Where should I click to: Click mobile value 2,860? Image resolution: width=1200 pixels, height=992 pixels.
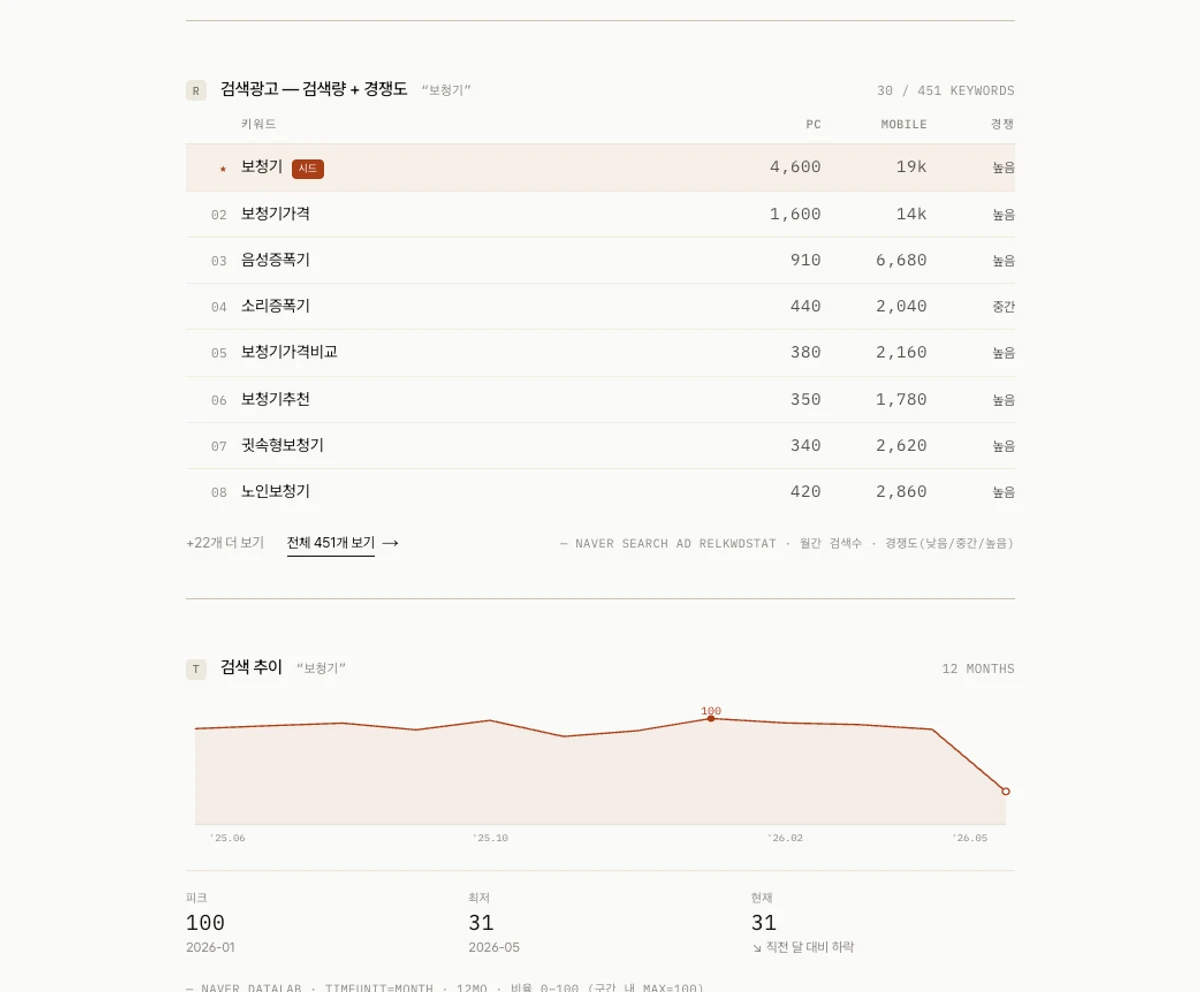[x=901, y=491]
